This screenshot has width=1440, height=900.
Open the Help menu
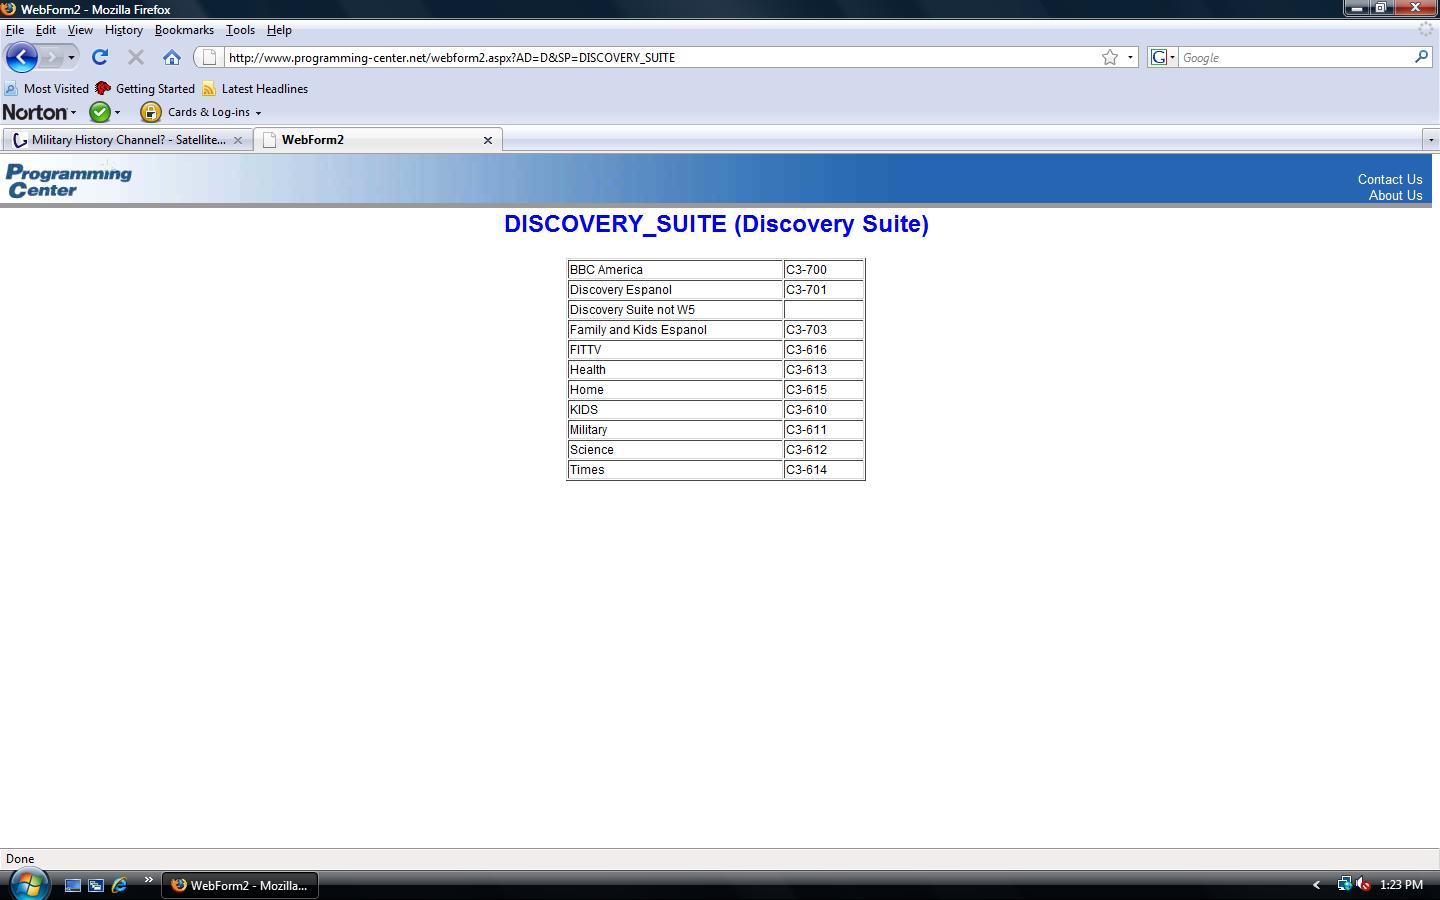(x=279, y=30)
